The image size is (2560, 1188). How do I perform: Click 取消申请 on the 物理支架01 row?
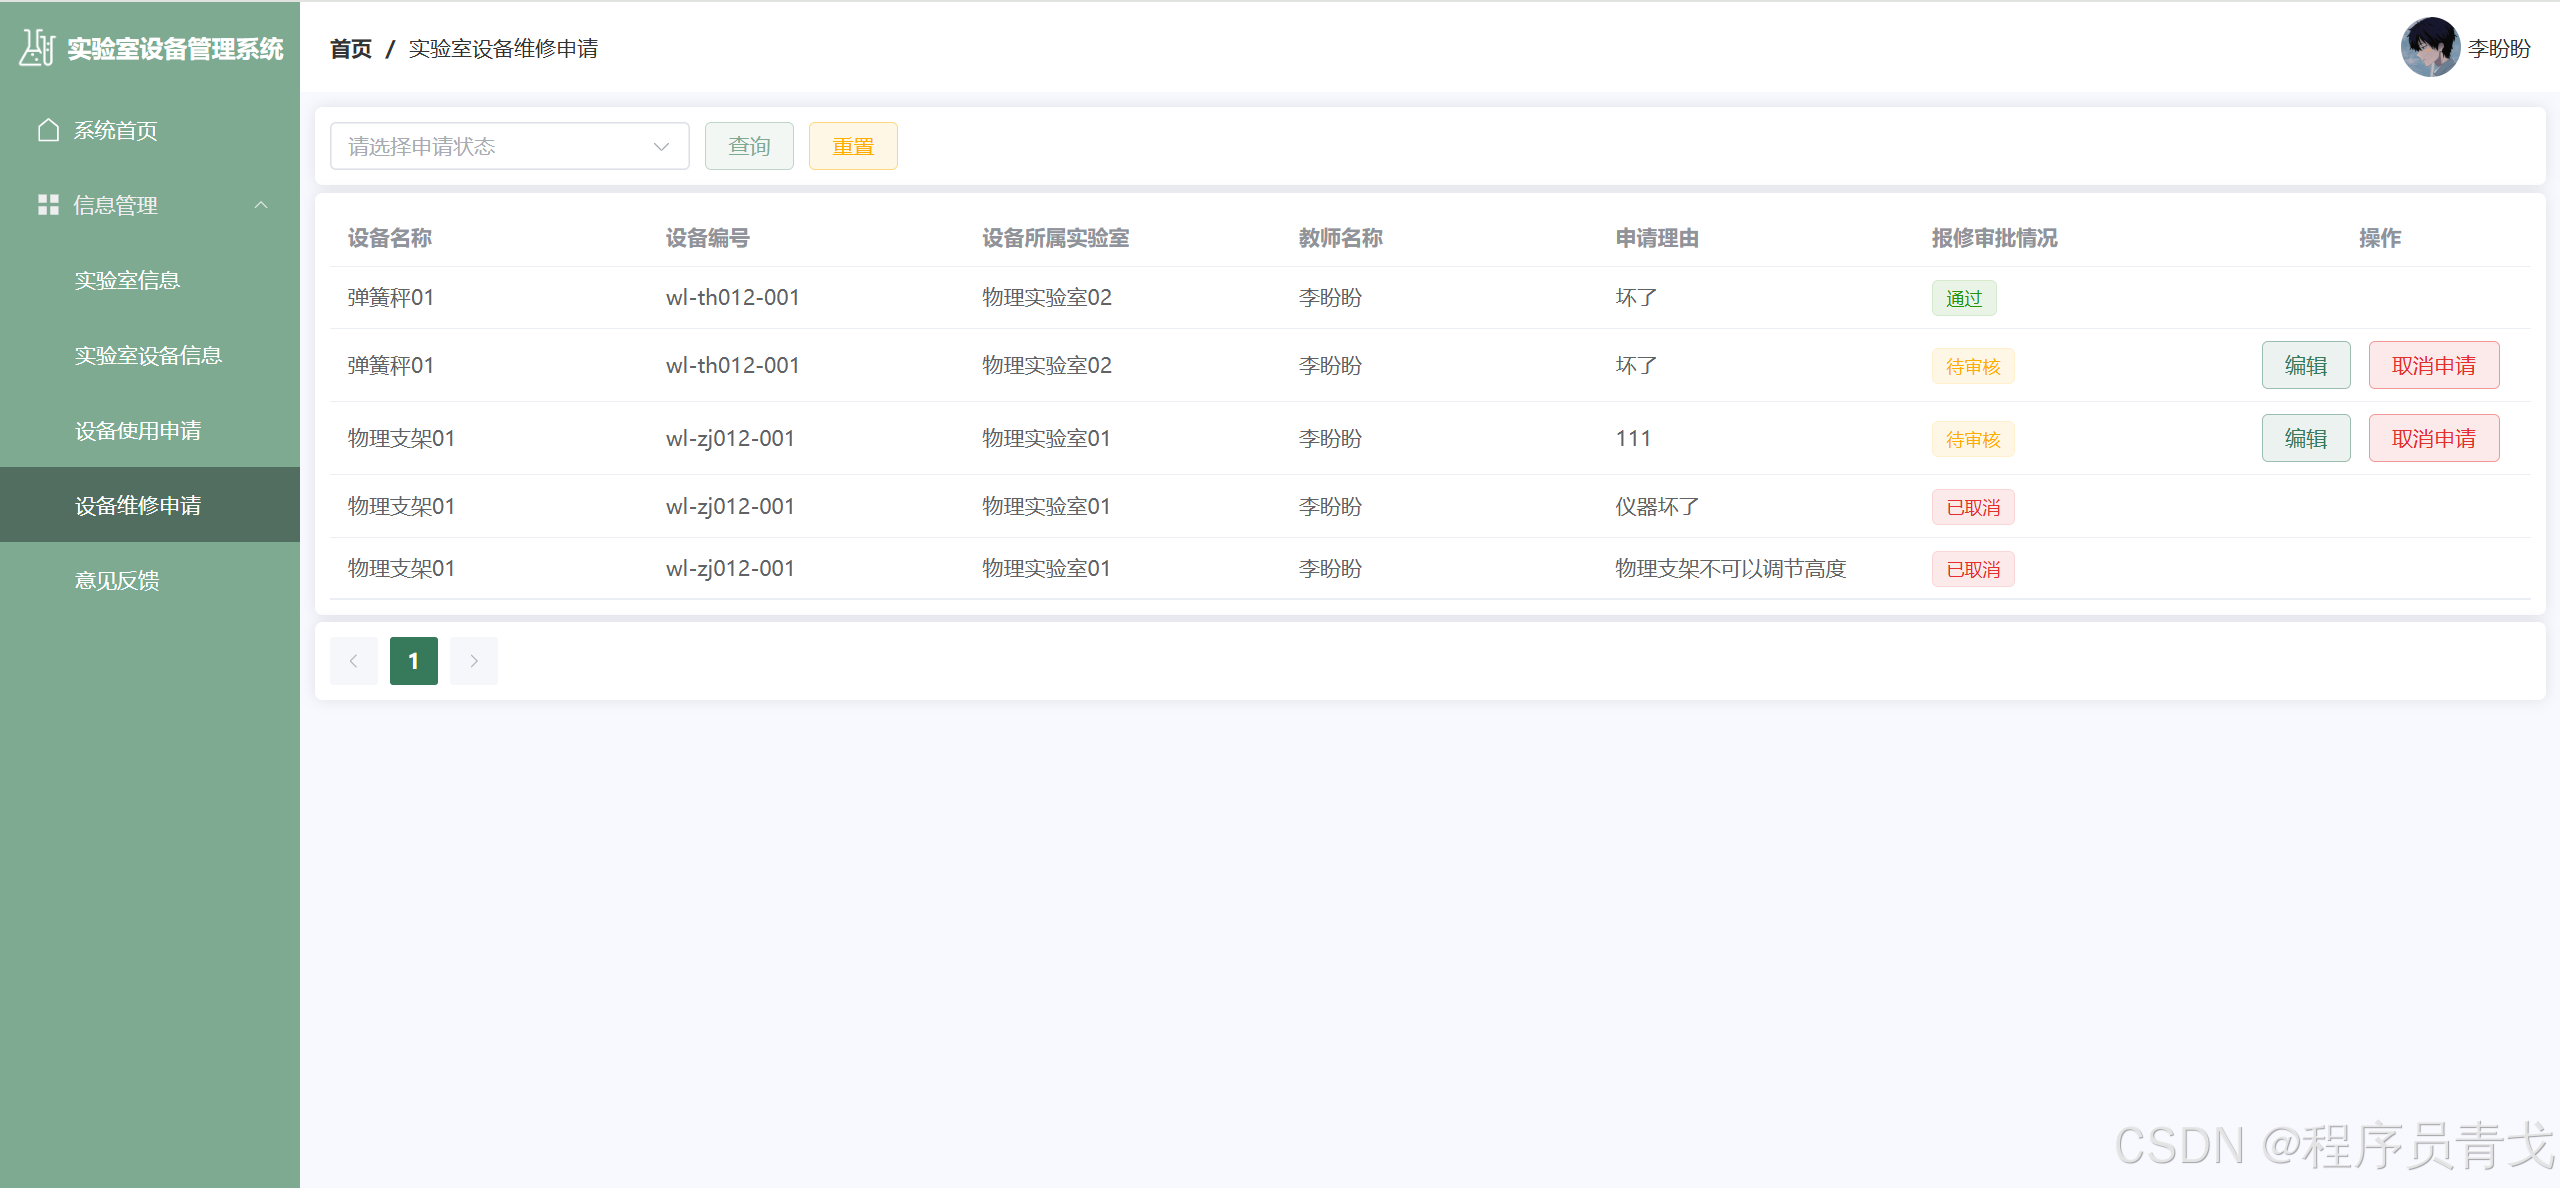pyautogui.click(x=2433, y=437)
